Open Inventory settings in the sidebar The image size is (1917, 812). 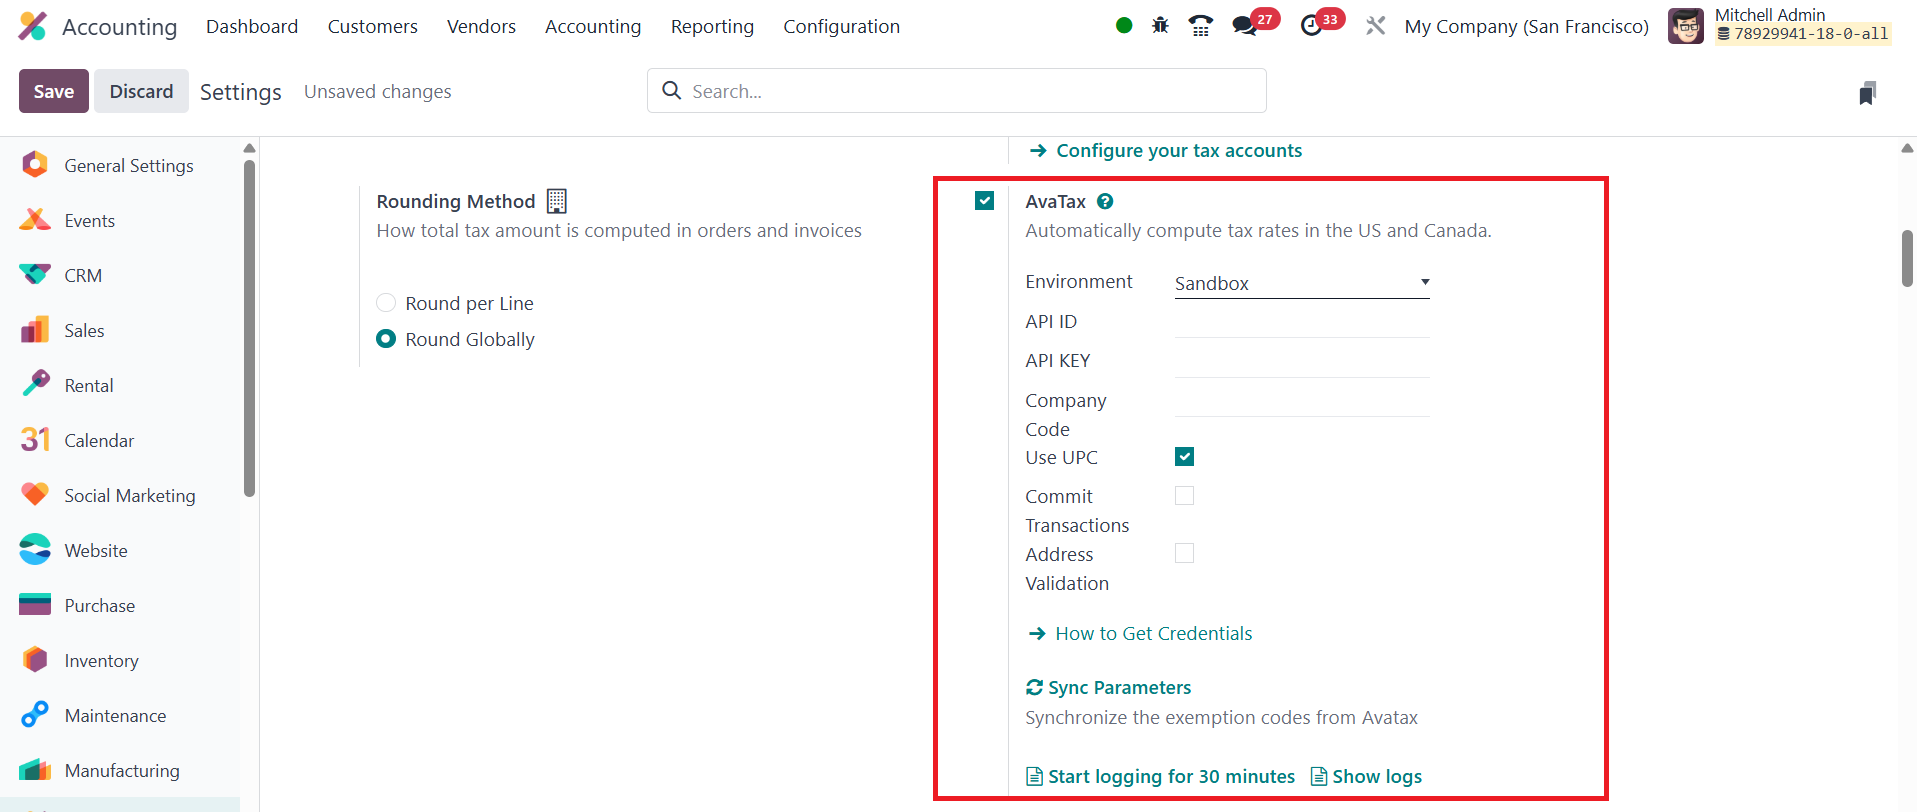(101, 660)
